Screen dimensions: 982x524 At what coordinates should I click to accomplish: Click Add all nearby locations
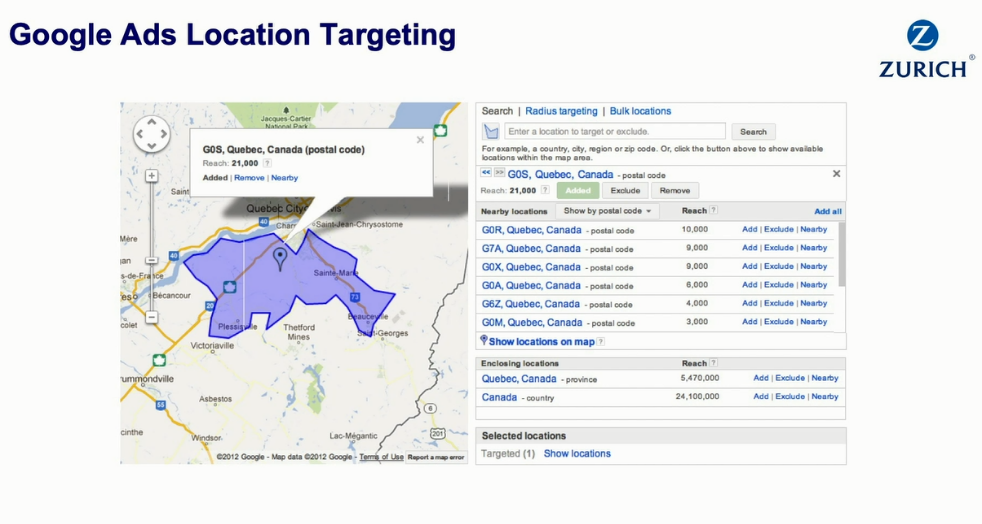(x=828, y=212)
